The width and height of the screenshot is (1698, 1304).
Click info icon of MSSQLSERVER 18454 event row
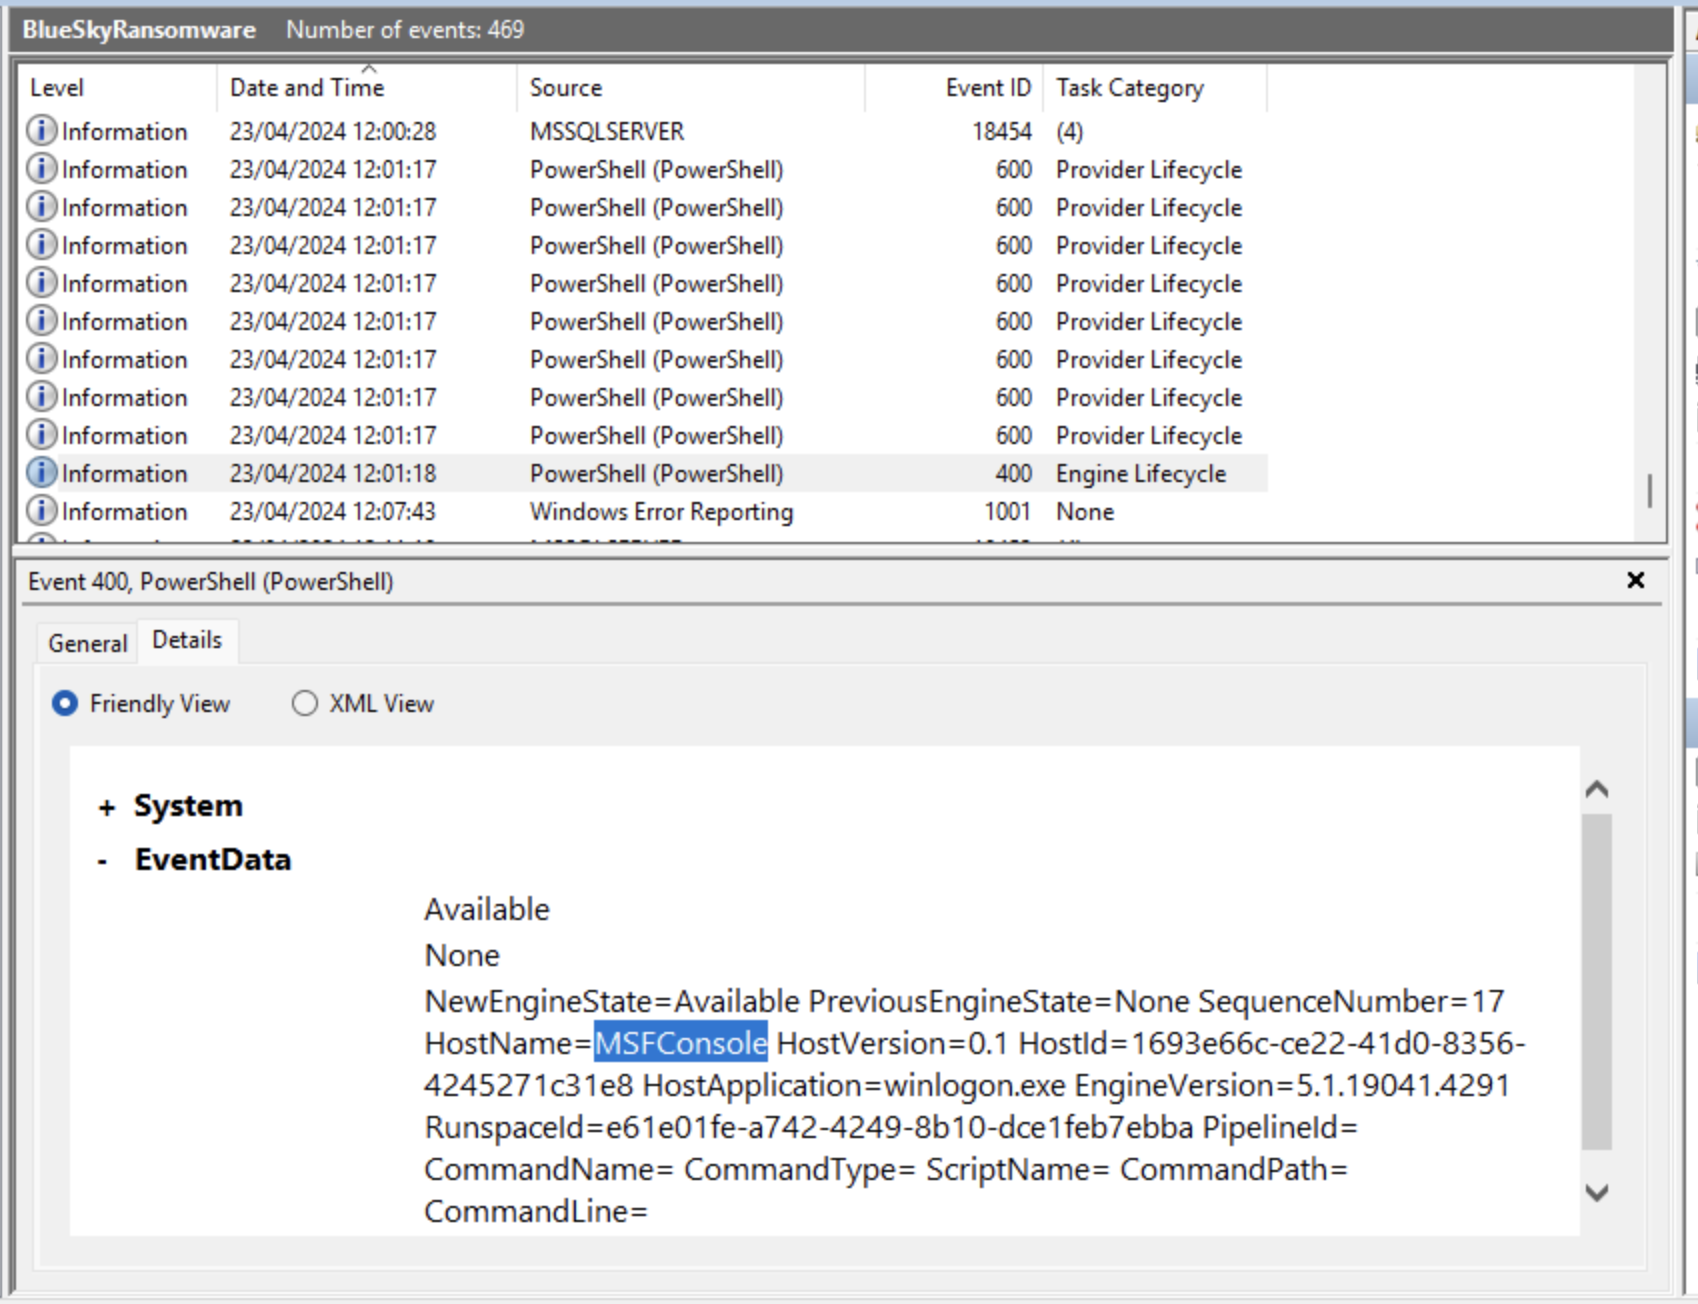point(41,131)
